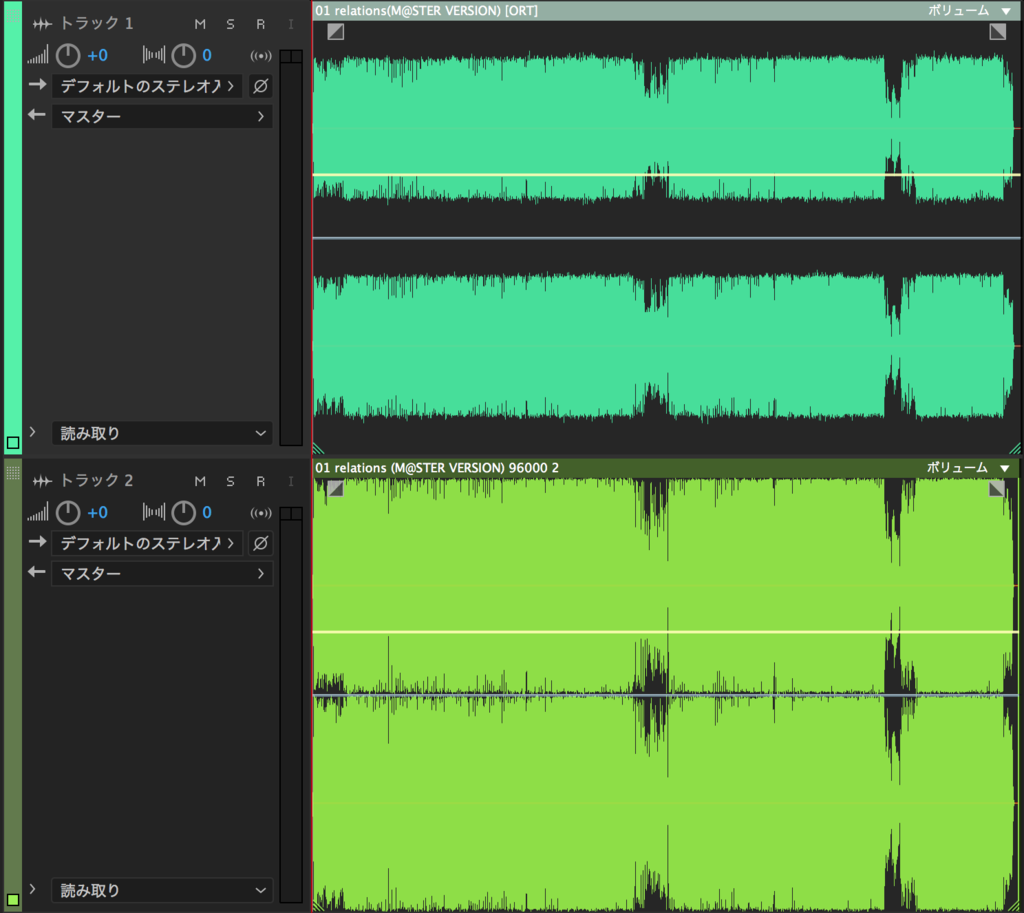This screenshot has height=913, width=1024.
Task: Select the Track 1 pan value 0
Action: click(x=206, y=56)
